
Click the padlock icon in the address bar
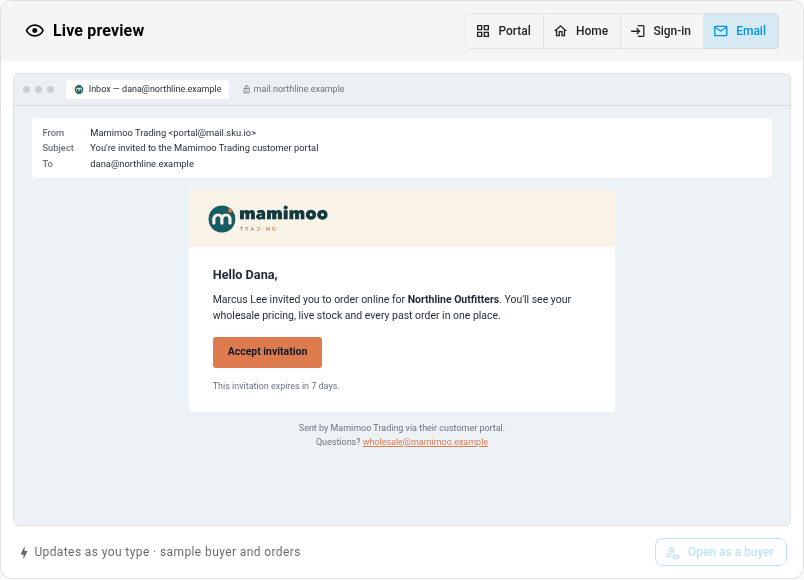pos(246,89)
